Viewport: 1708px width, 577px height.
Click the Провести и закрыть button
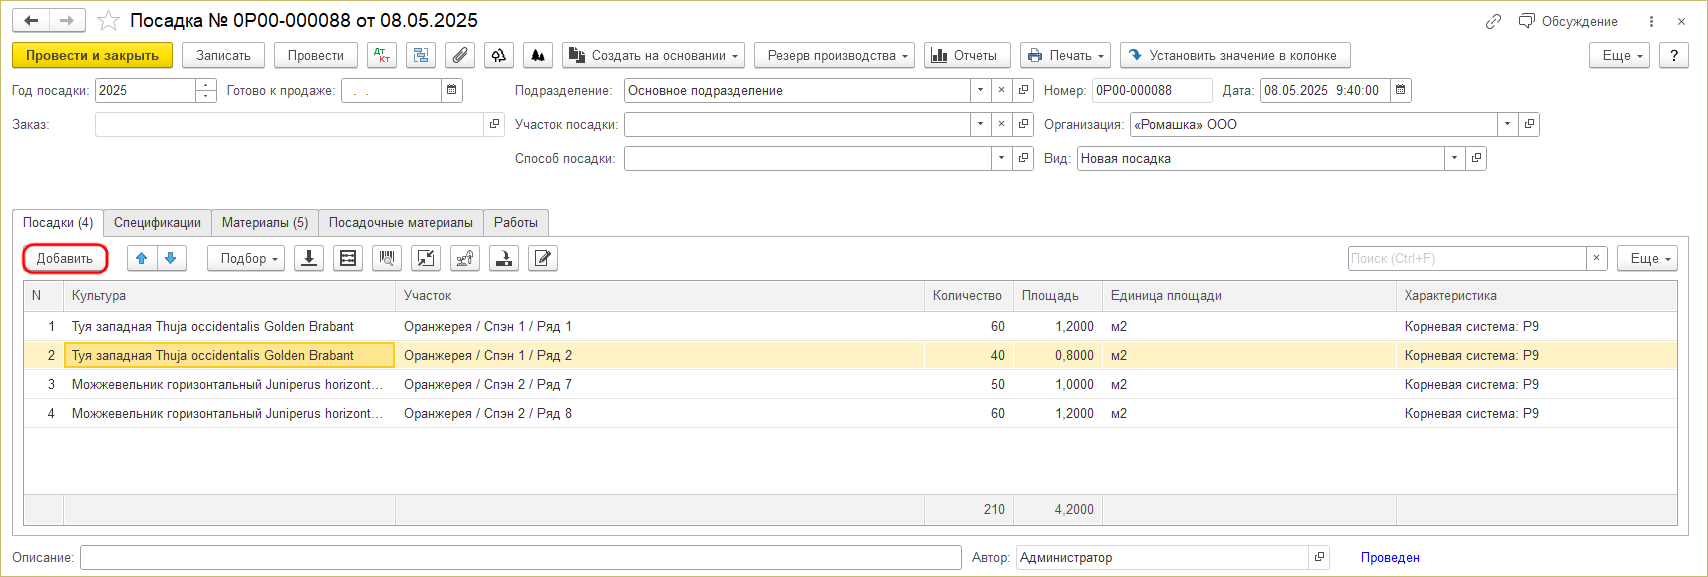92,56
